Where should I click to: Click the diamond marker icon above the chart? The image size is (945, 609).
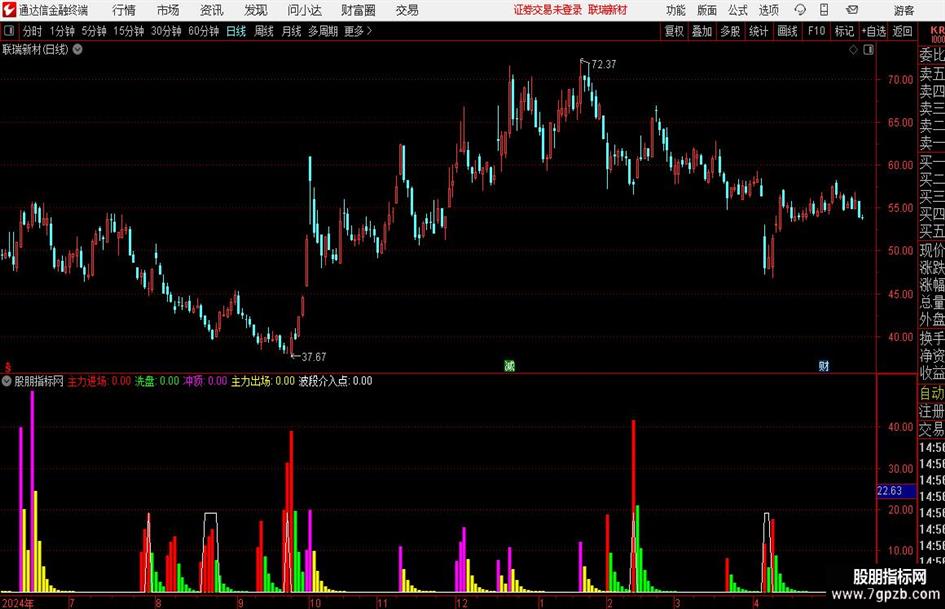853,50
